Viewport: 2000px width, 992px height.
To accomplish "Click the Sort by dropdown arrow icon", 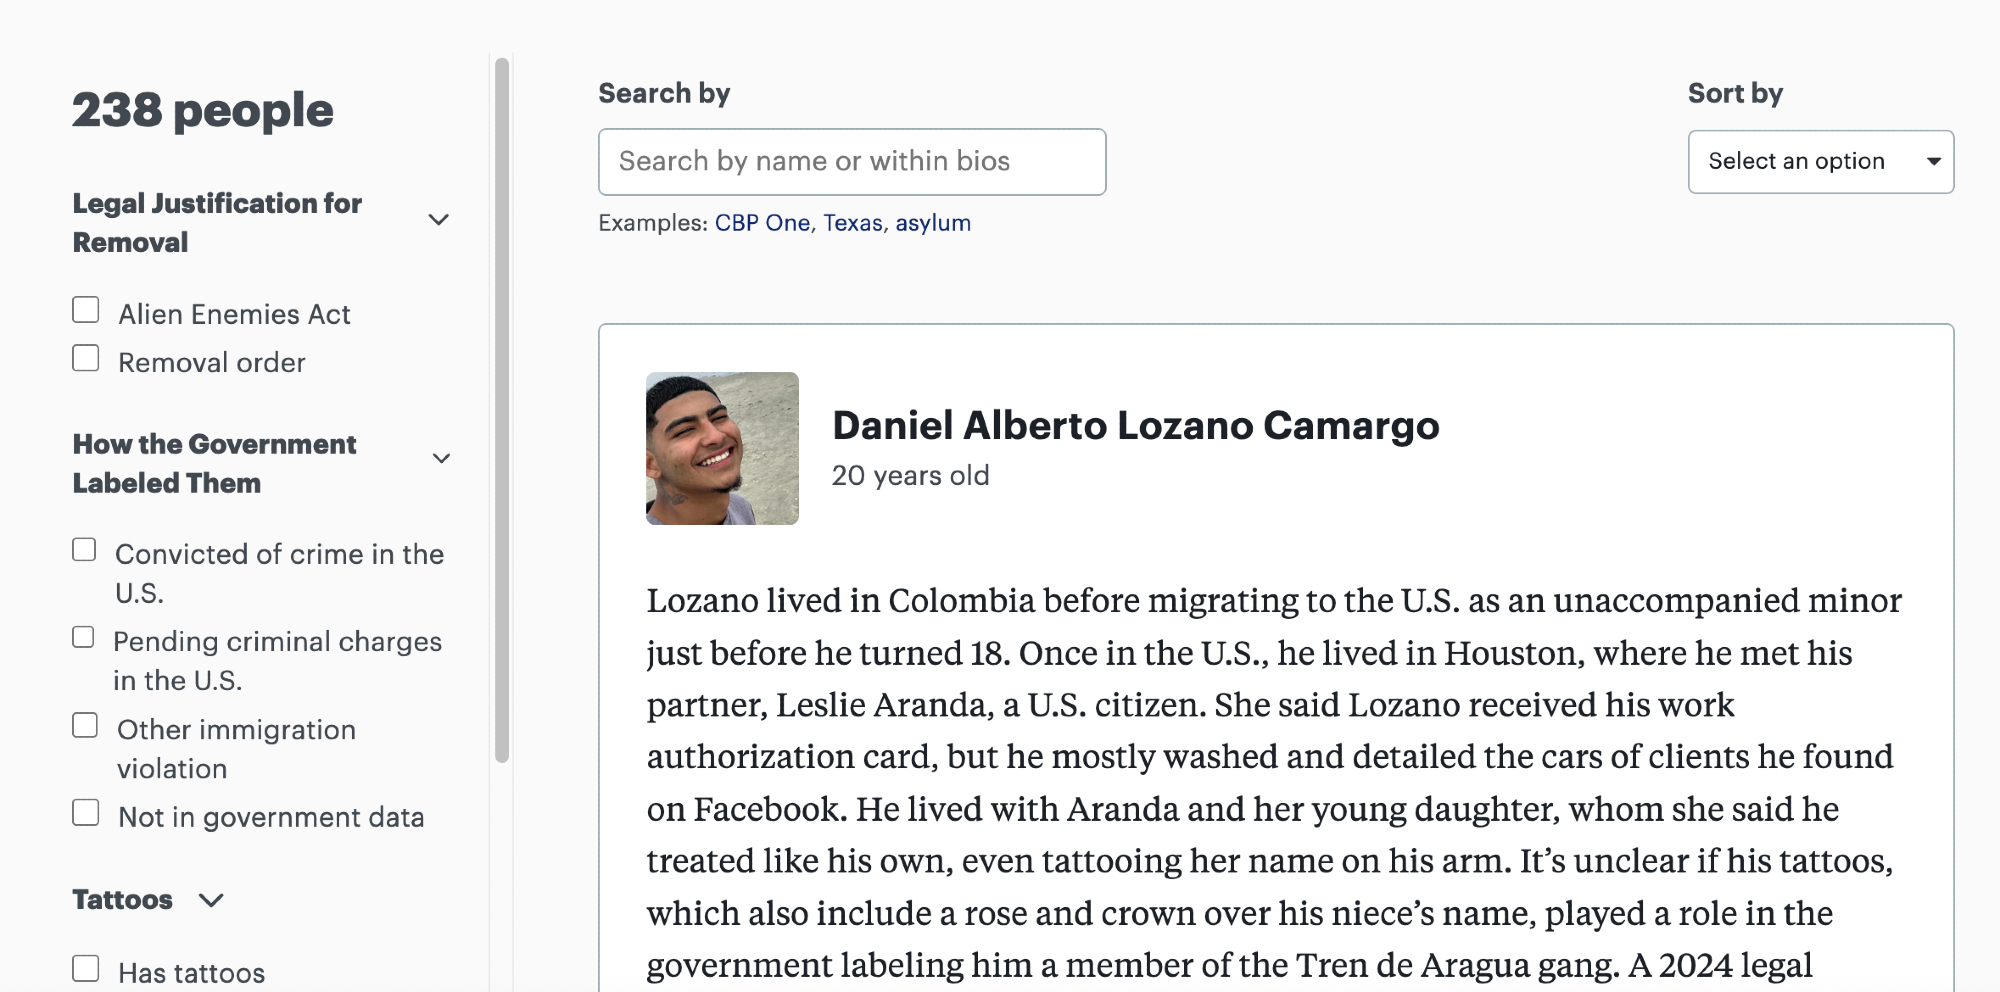I will pyautogui.click(x=1934, y=162).
